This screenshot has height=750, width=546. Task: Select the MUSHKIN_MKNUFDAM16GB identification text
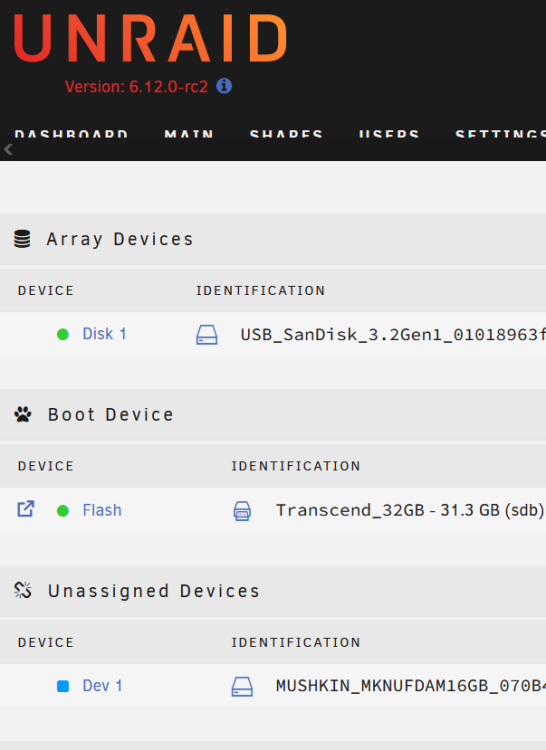411,686
